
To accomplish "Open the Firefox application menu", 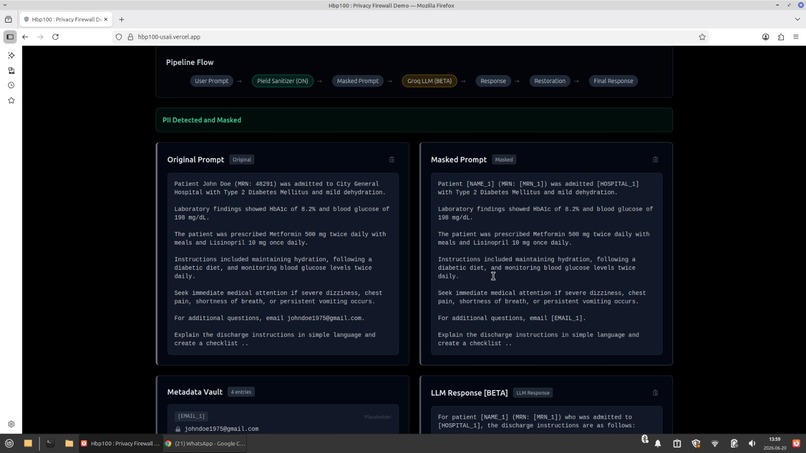I will [796, 37].
